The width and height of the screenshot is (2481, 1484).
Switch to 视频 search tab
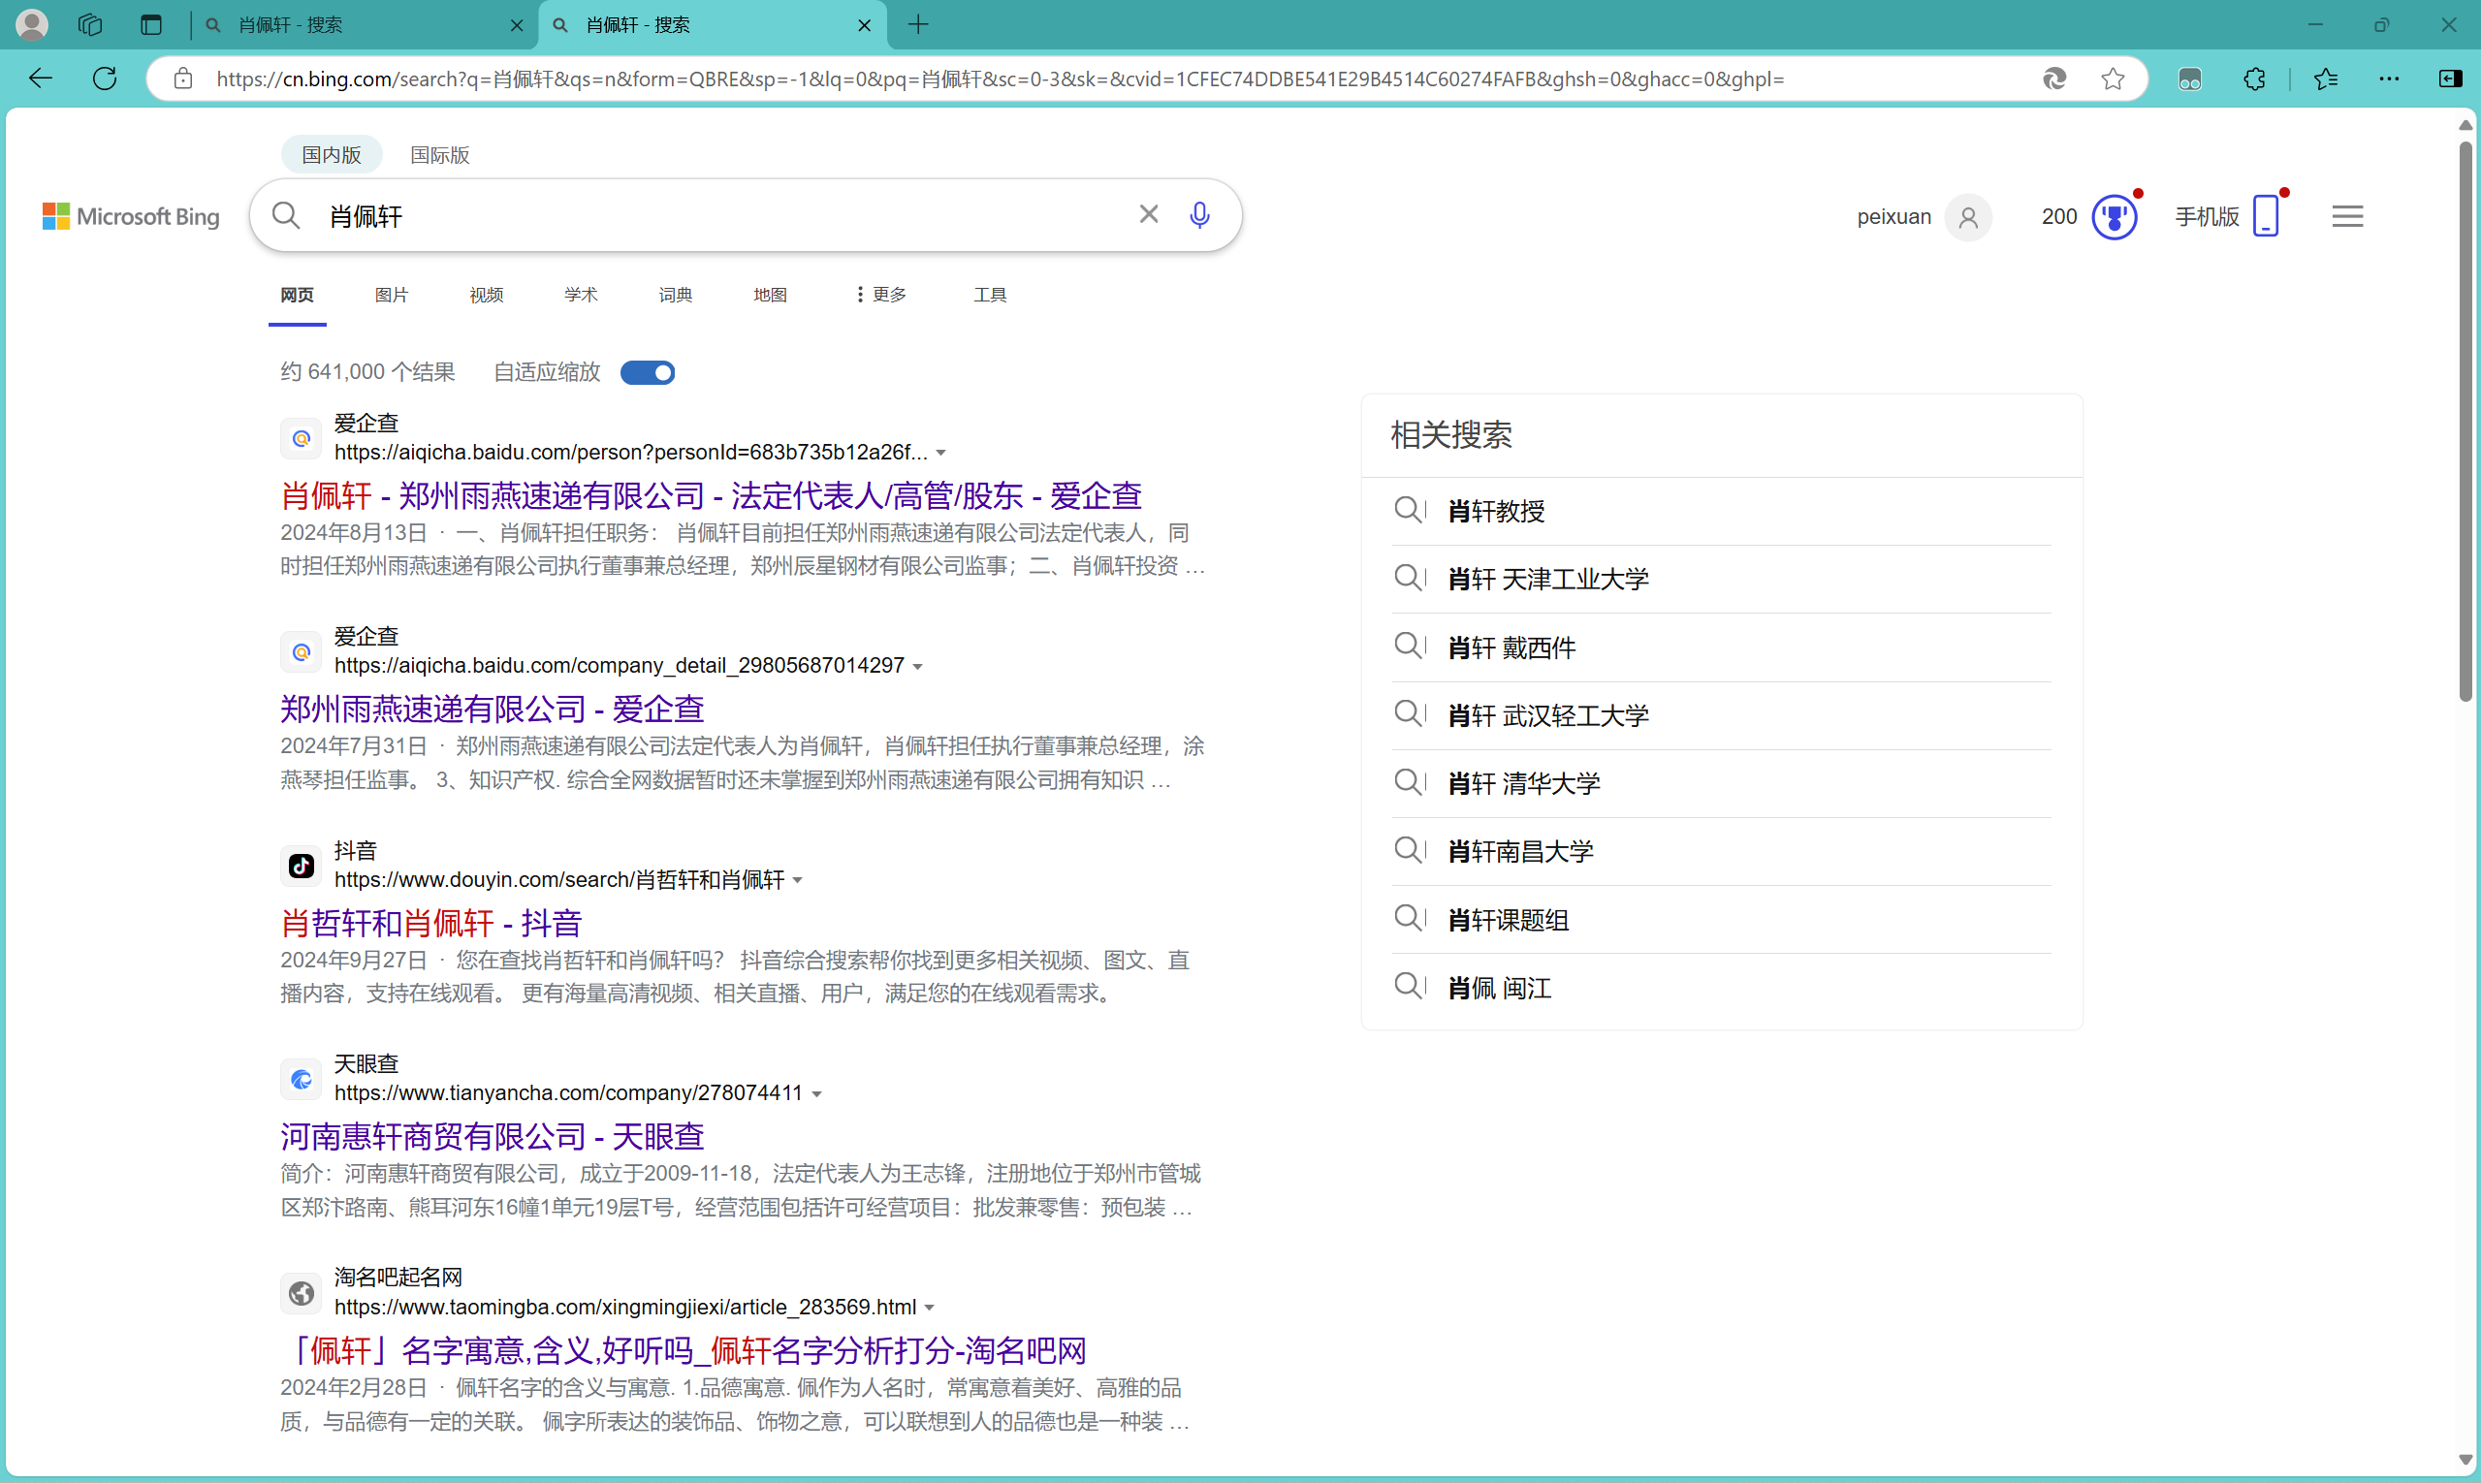pyautogui.click(x=486, y=294)
